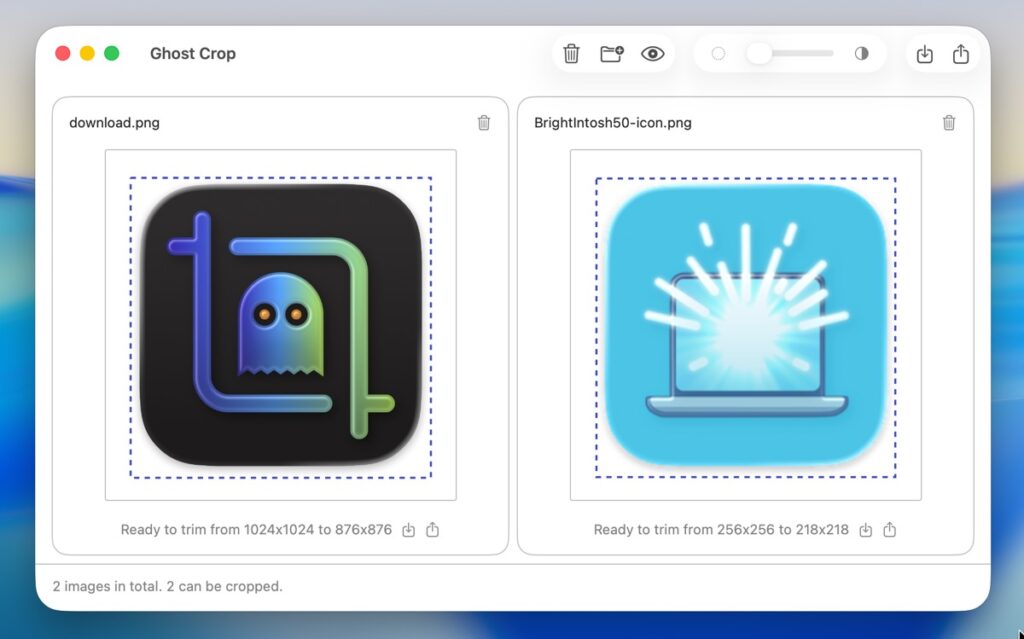The width and height of the screenshot is (1024, 639).
Task: Click the download.png file name label
Action: click(x=114, y=123)
